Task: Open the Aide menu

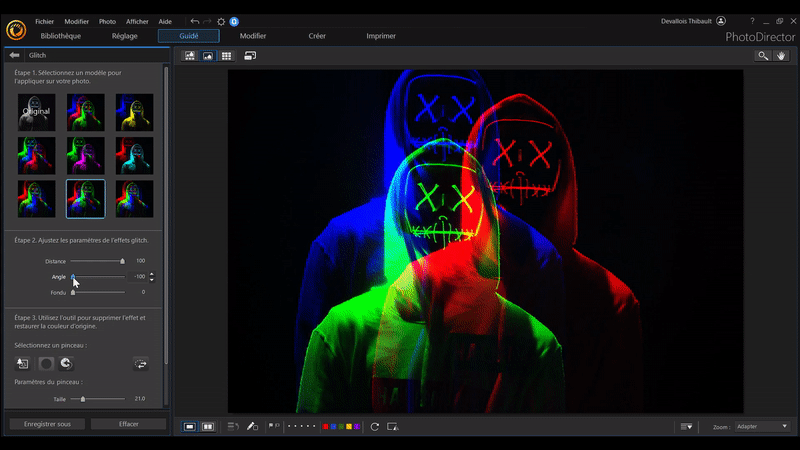Action: 165,21
